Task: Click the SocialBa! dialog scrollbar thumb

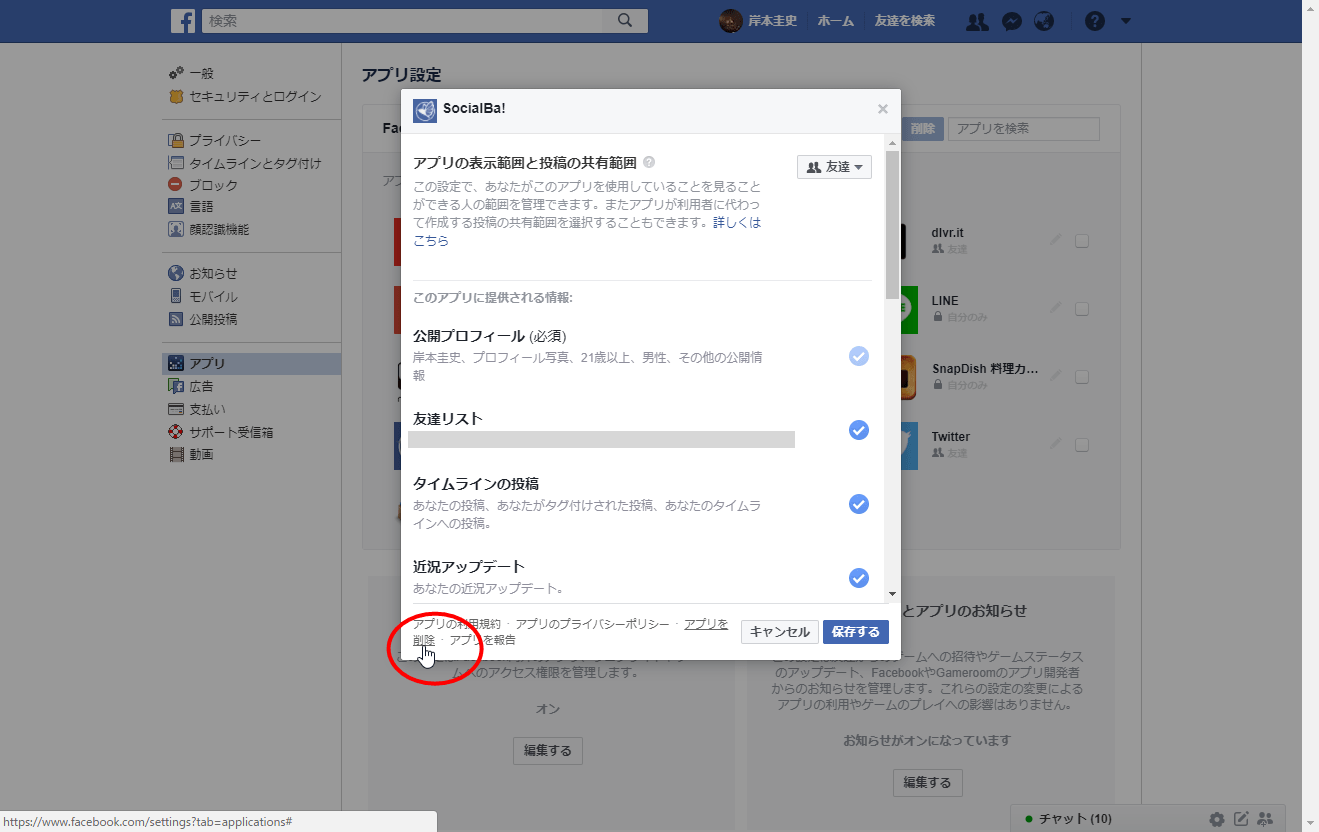Action: click(892, 225)
